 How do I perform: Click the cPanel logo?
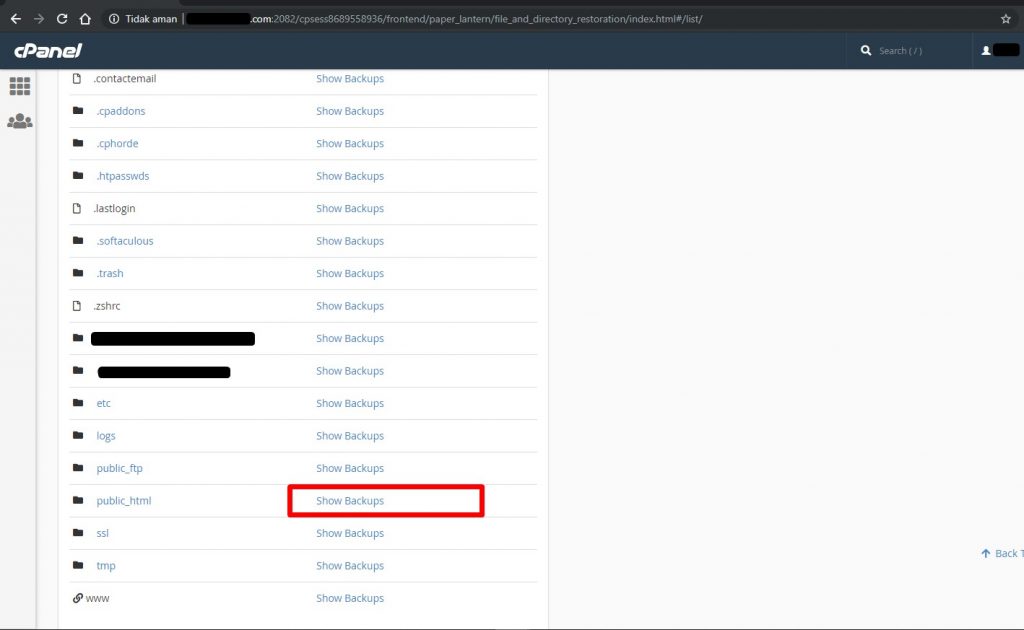(x=48, y=51)
